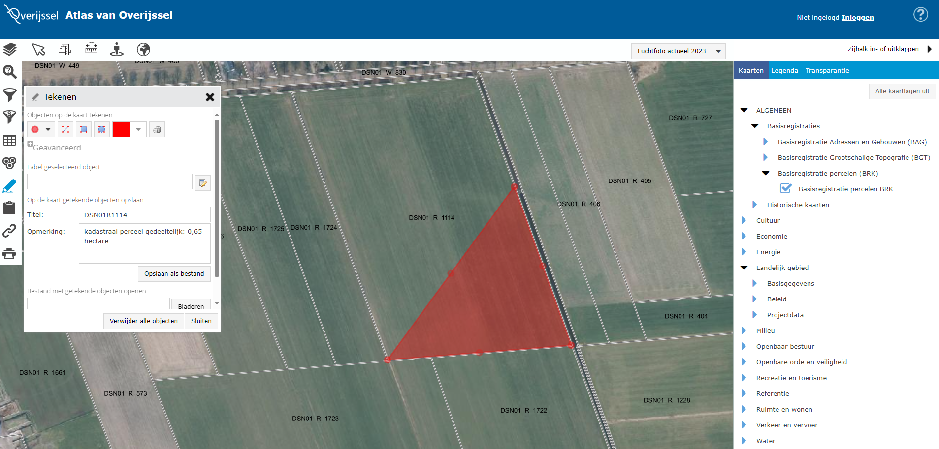
Task: Uncheck Basisregistratie percelen BRK layer checkbox
Action: (x=786, y=189)
